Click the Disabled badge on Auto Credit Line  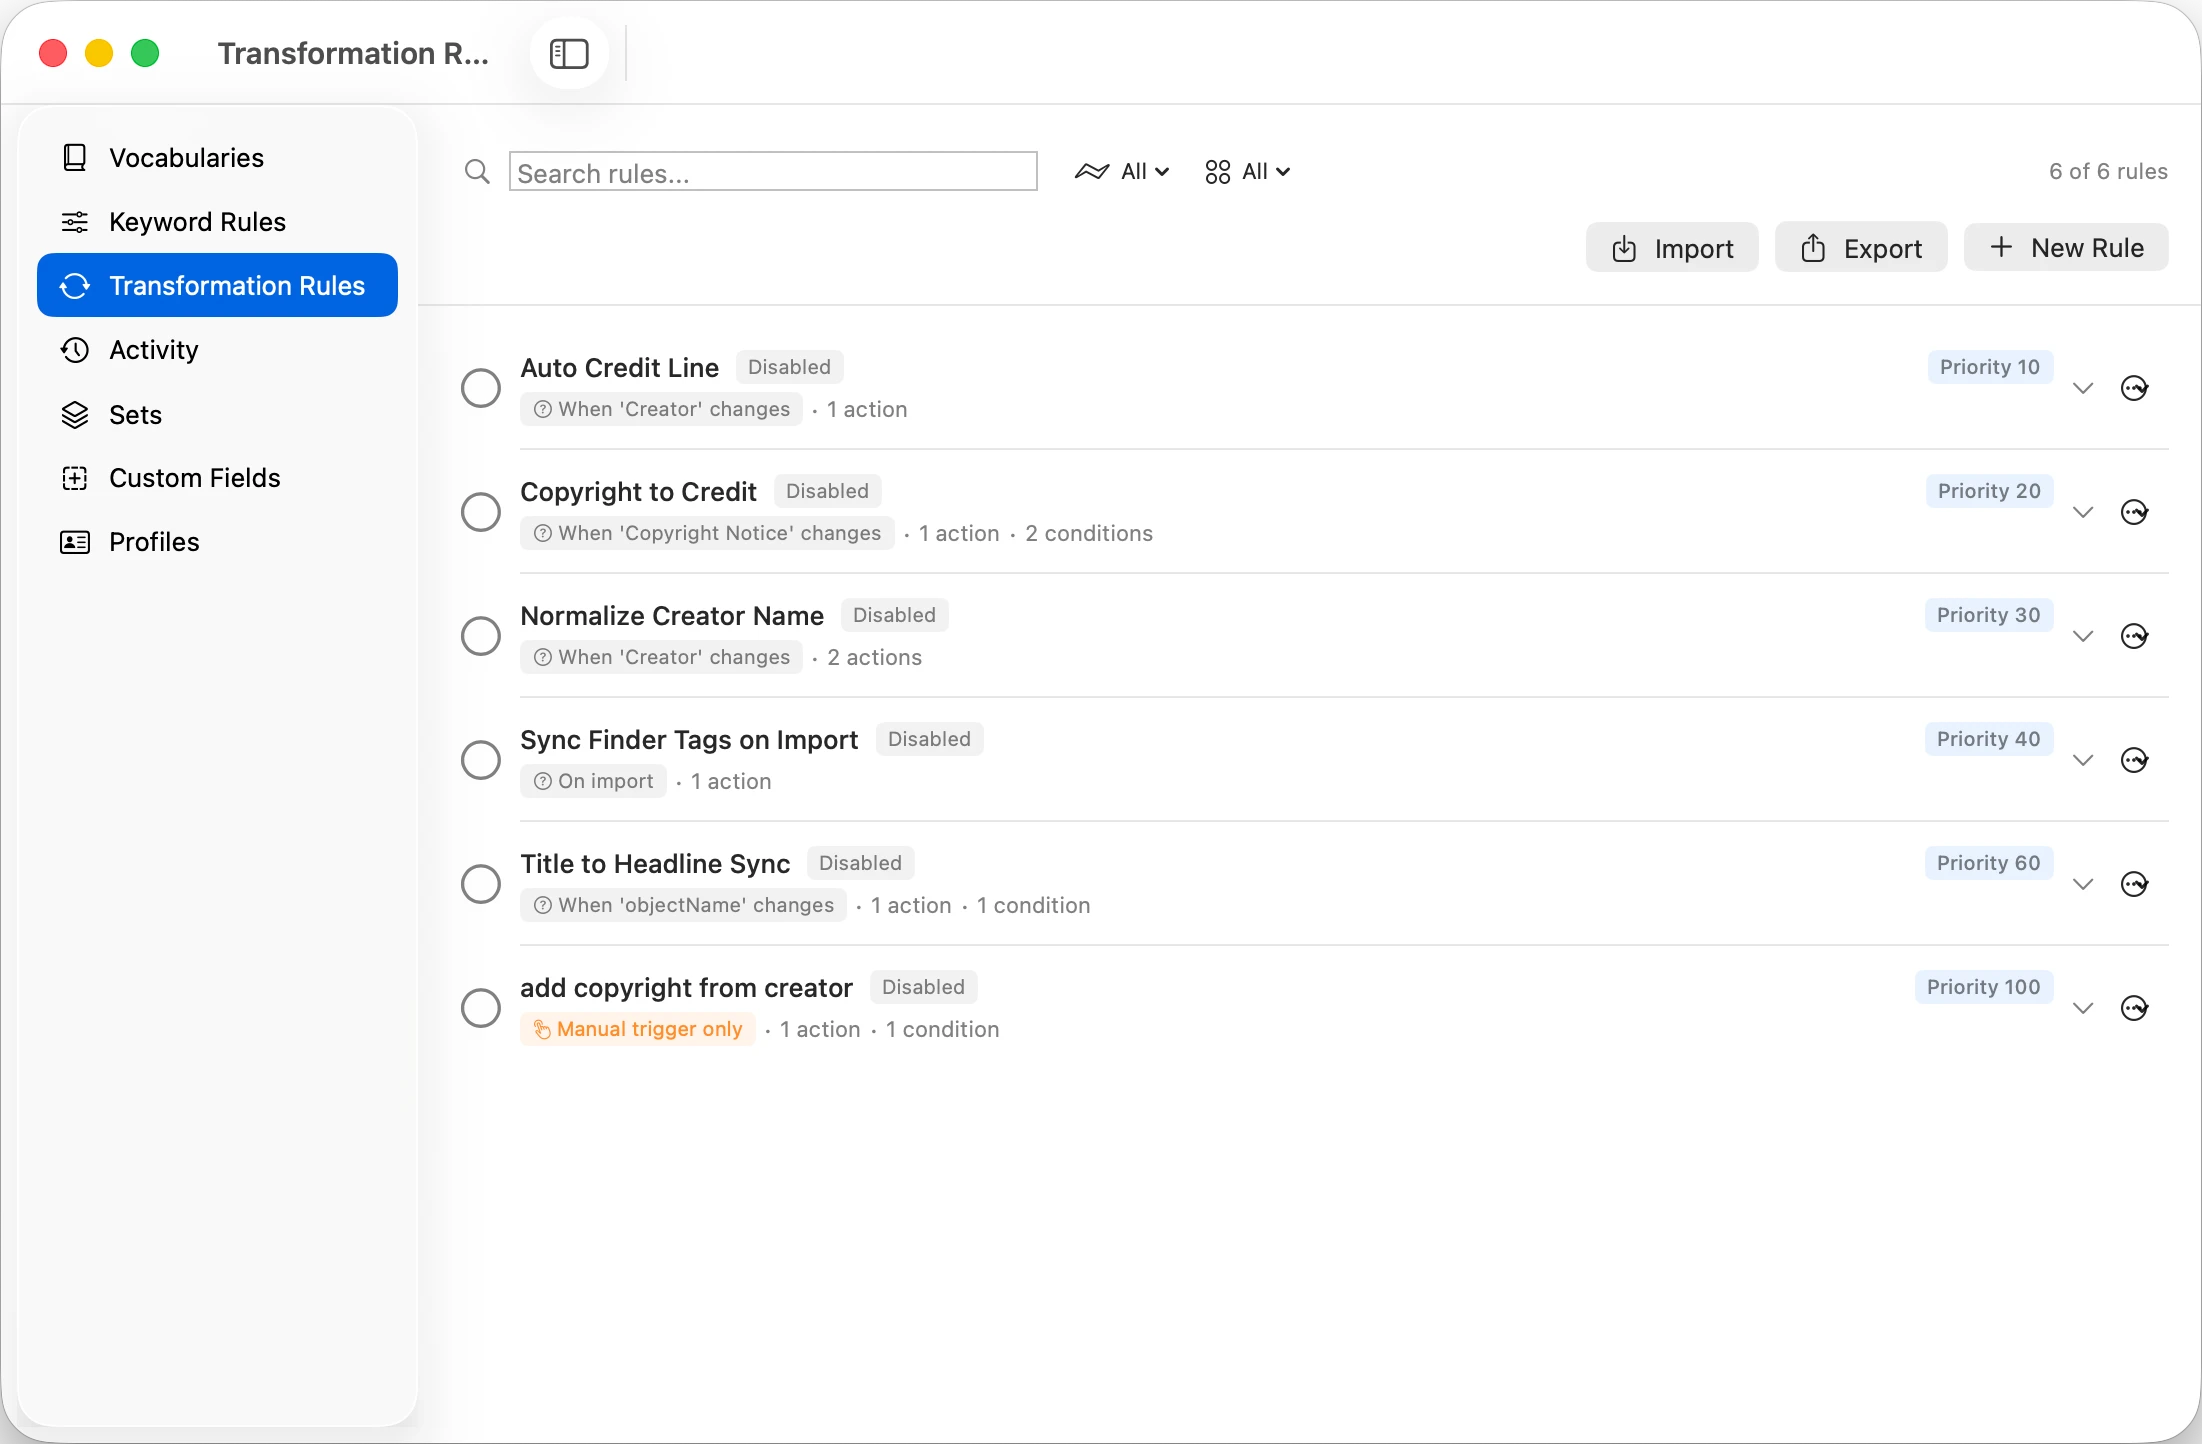click(789, 367)
